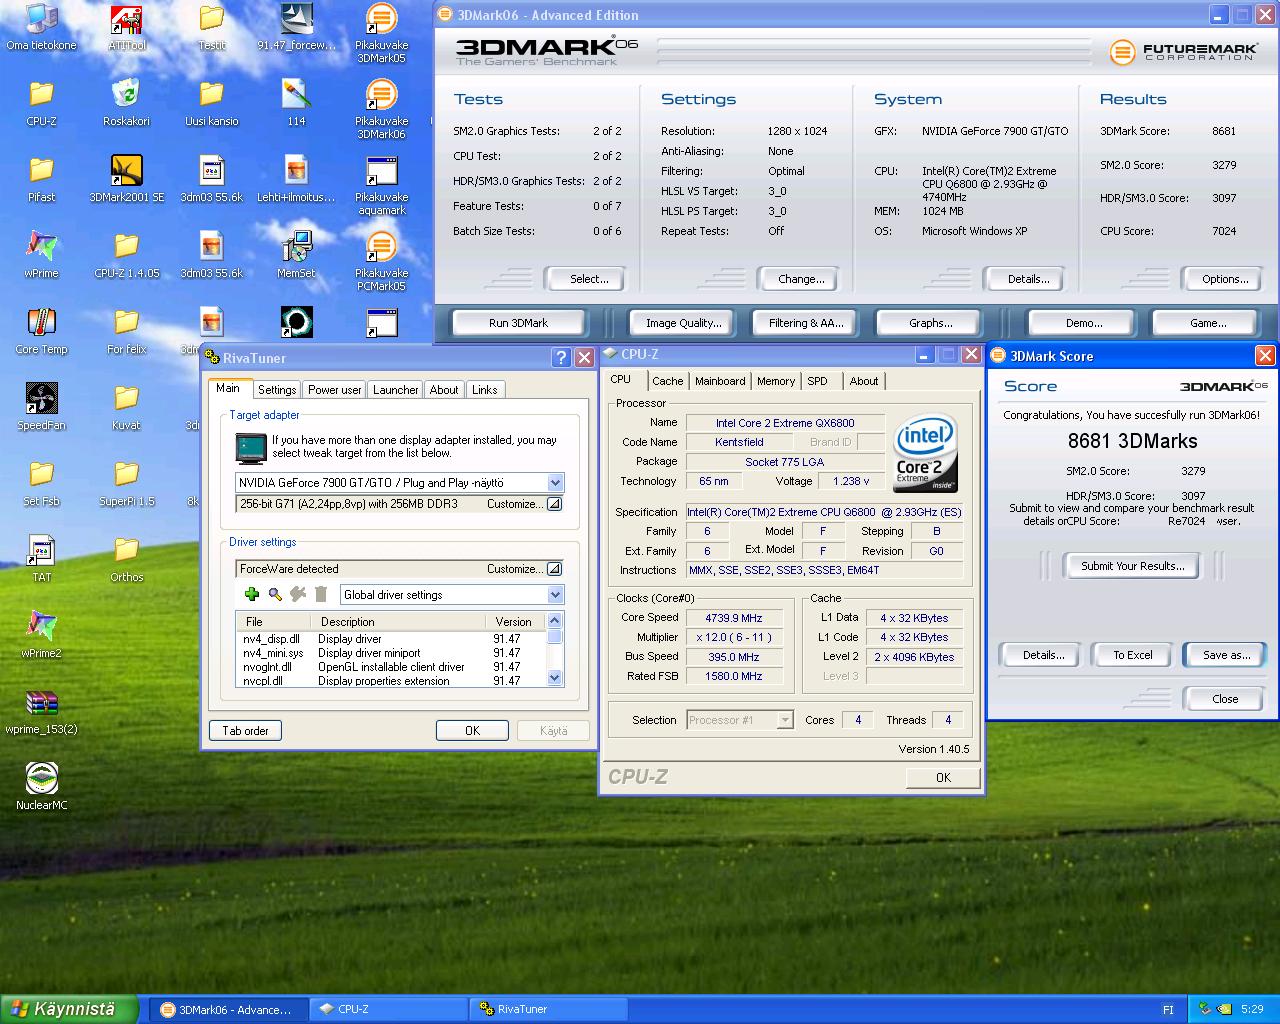Click the Graphs button in 3DMark06

point(930,323)
